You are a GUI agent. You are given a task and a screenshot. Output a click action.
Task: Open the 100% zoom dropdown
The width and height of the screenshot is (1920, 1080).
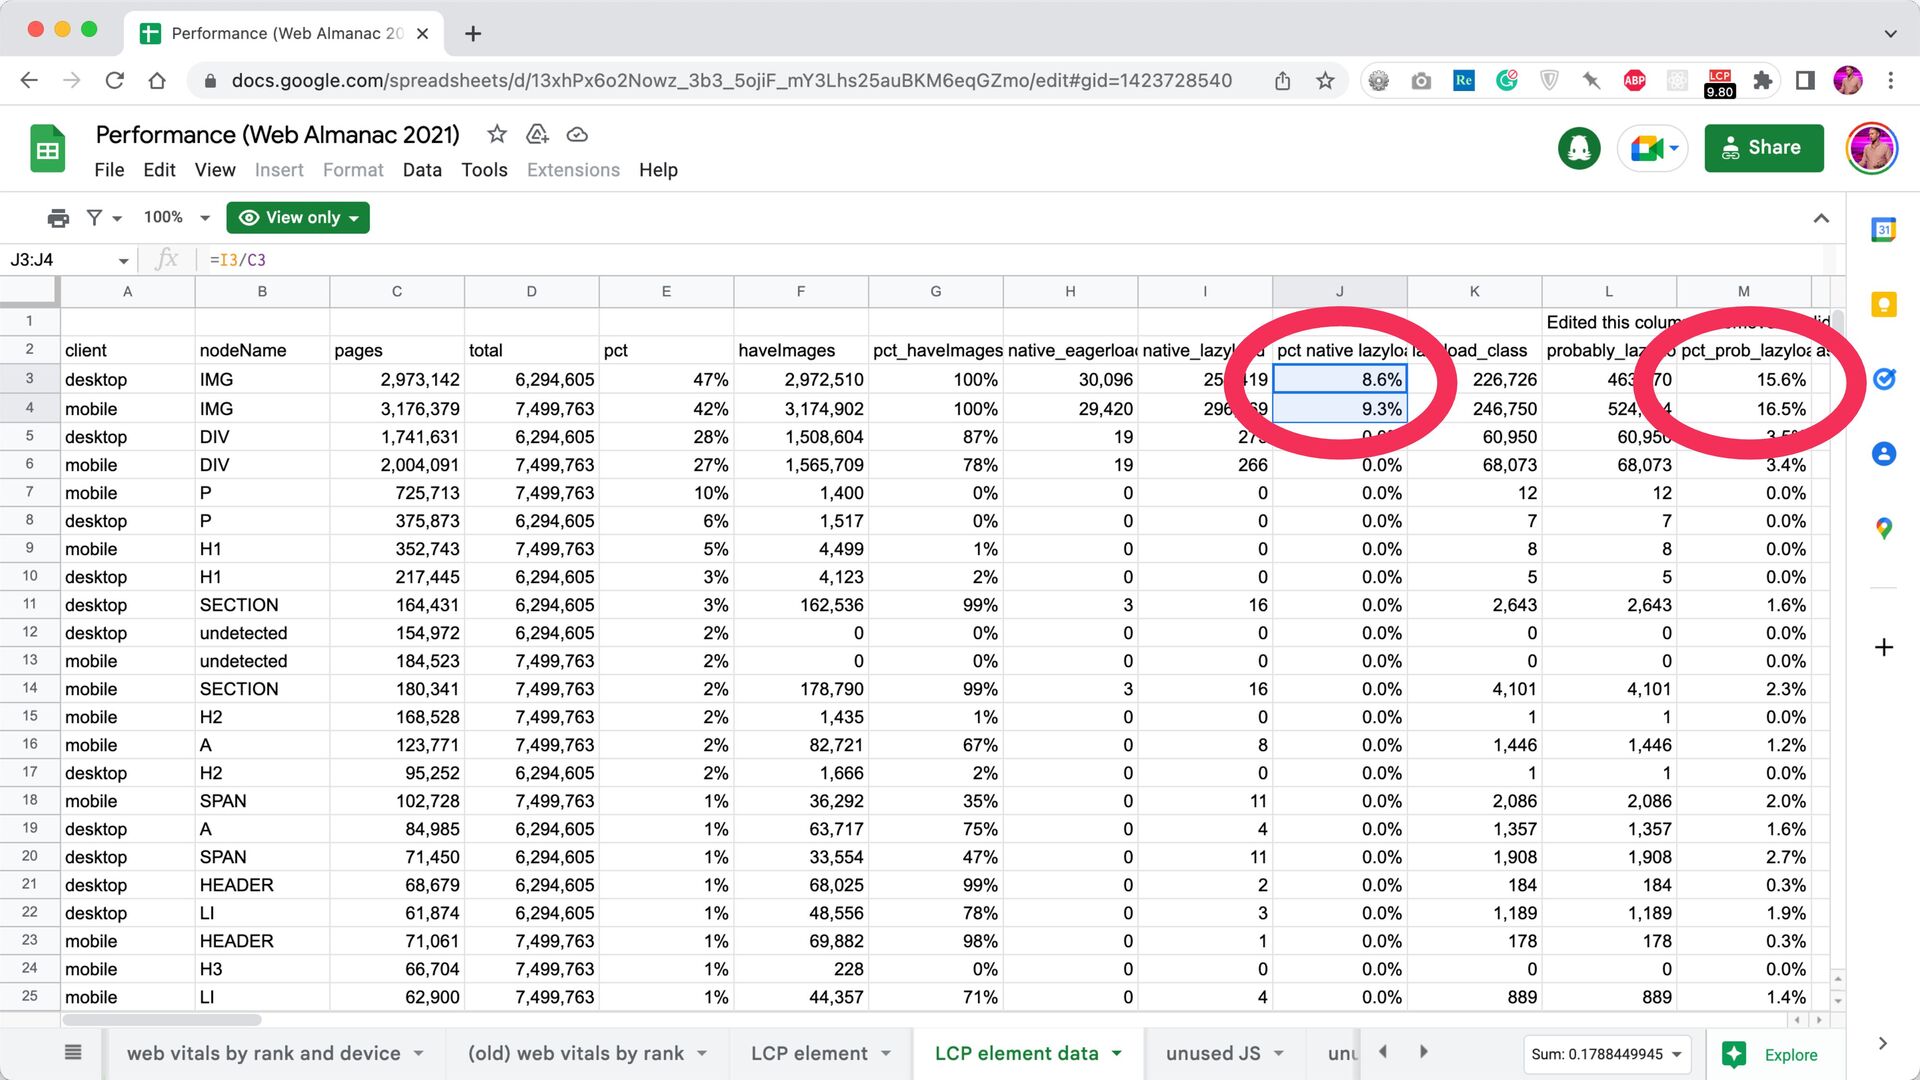pos(176,218)
